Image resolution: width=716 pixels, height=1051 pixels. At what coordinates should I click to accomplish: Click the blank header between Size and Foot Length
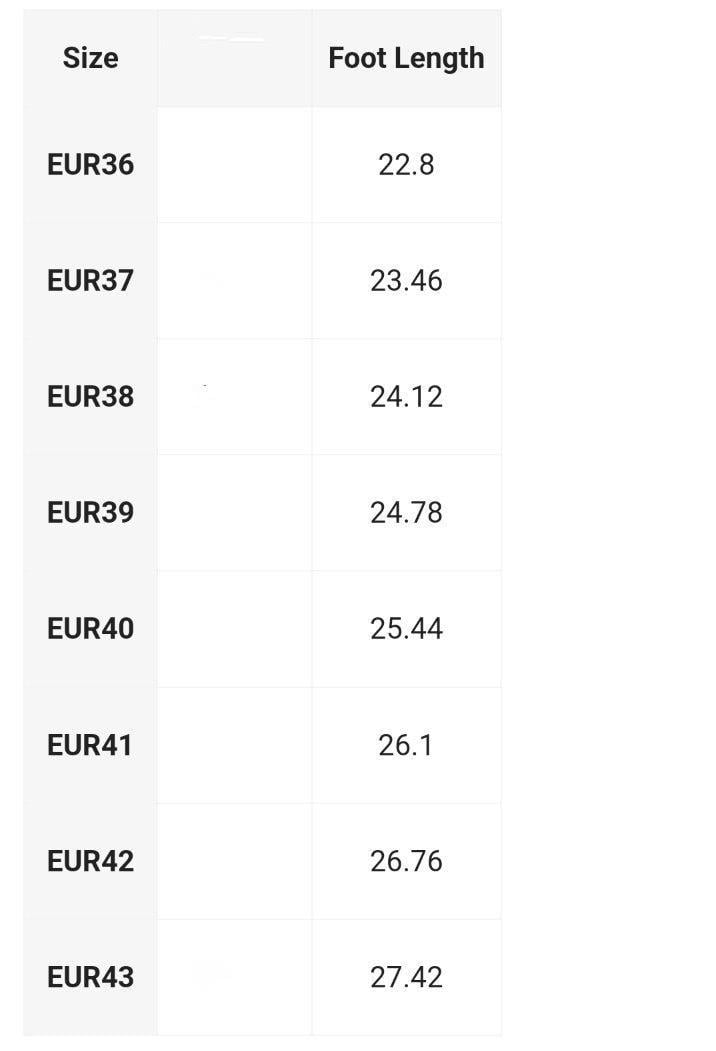point(234,58)
